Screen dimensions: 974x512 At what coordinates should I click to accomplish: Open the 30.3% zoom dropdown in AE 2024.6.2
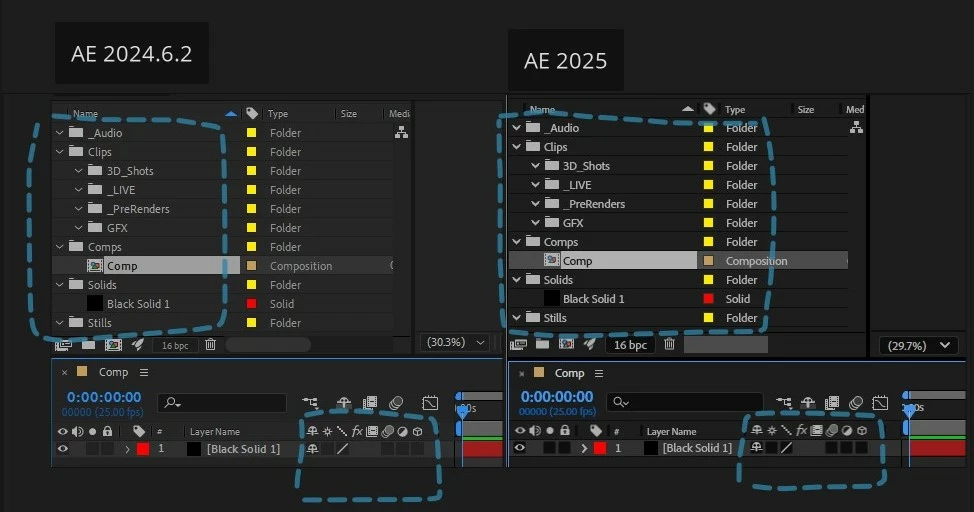[455, 342]
